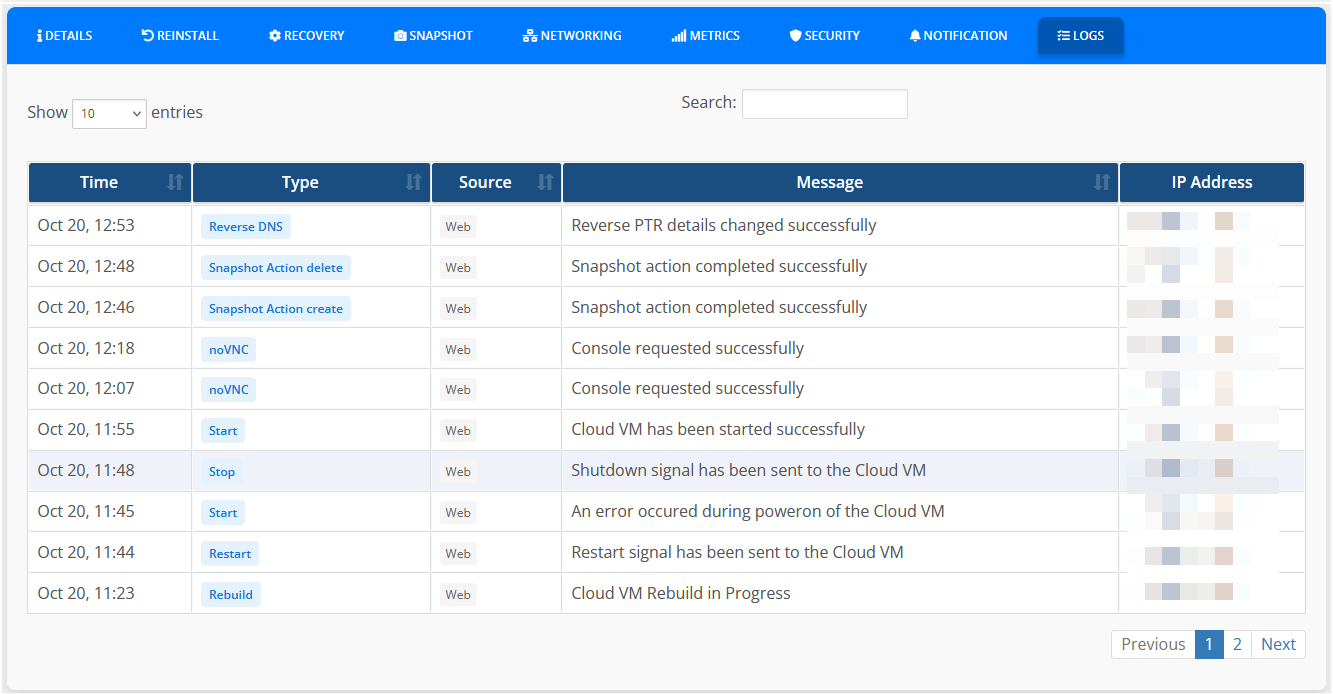The image size is (1333, 694).
Task: Click the Recovery gear icon
Action: click(x=273, y=35)
